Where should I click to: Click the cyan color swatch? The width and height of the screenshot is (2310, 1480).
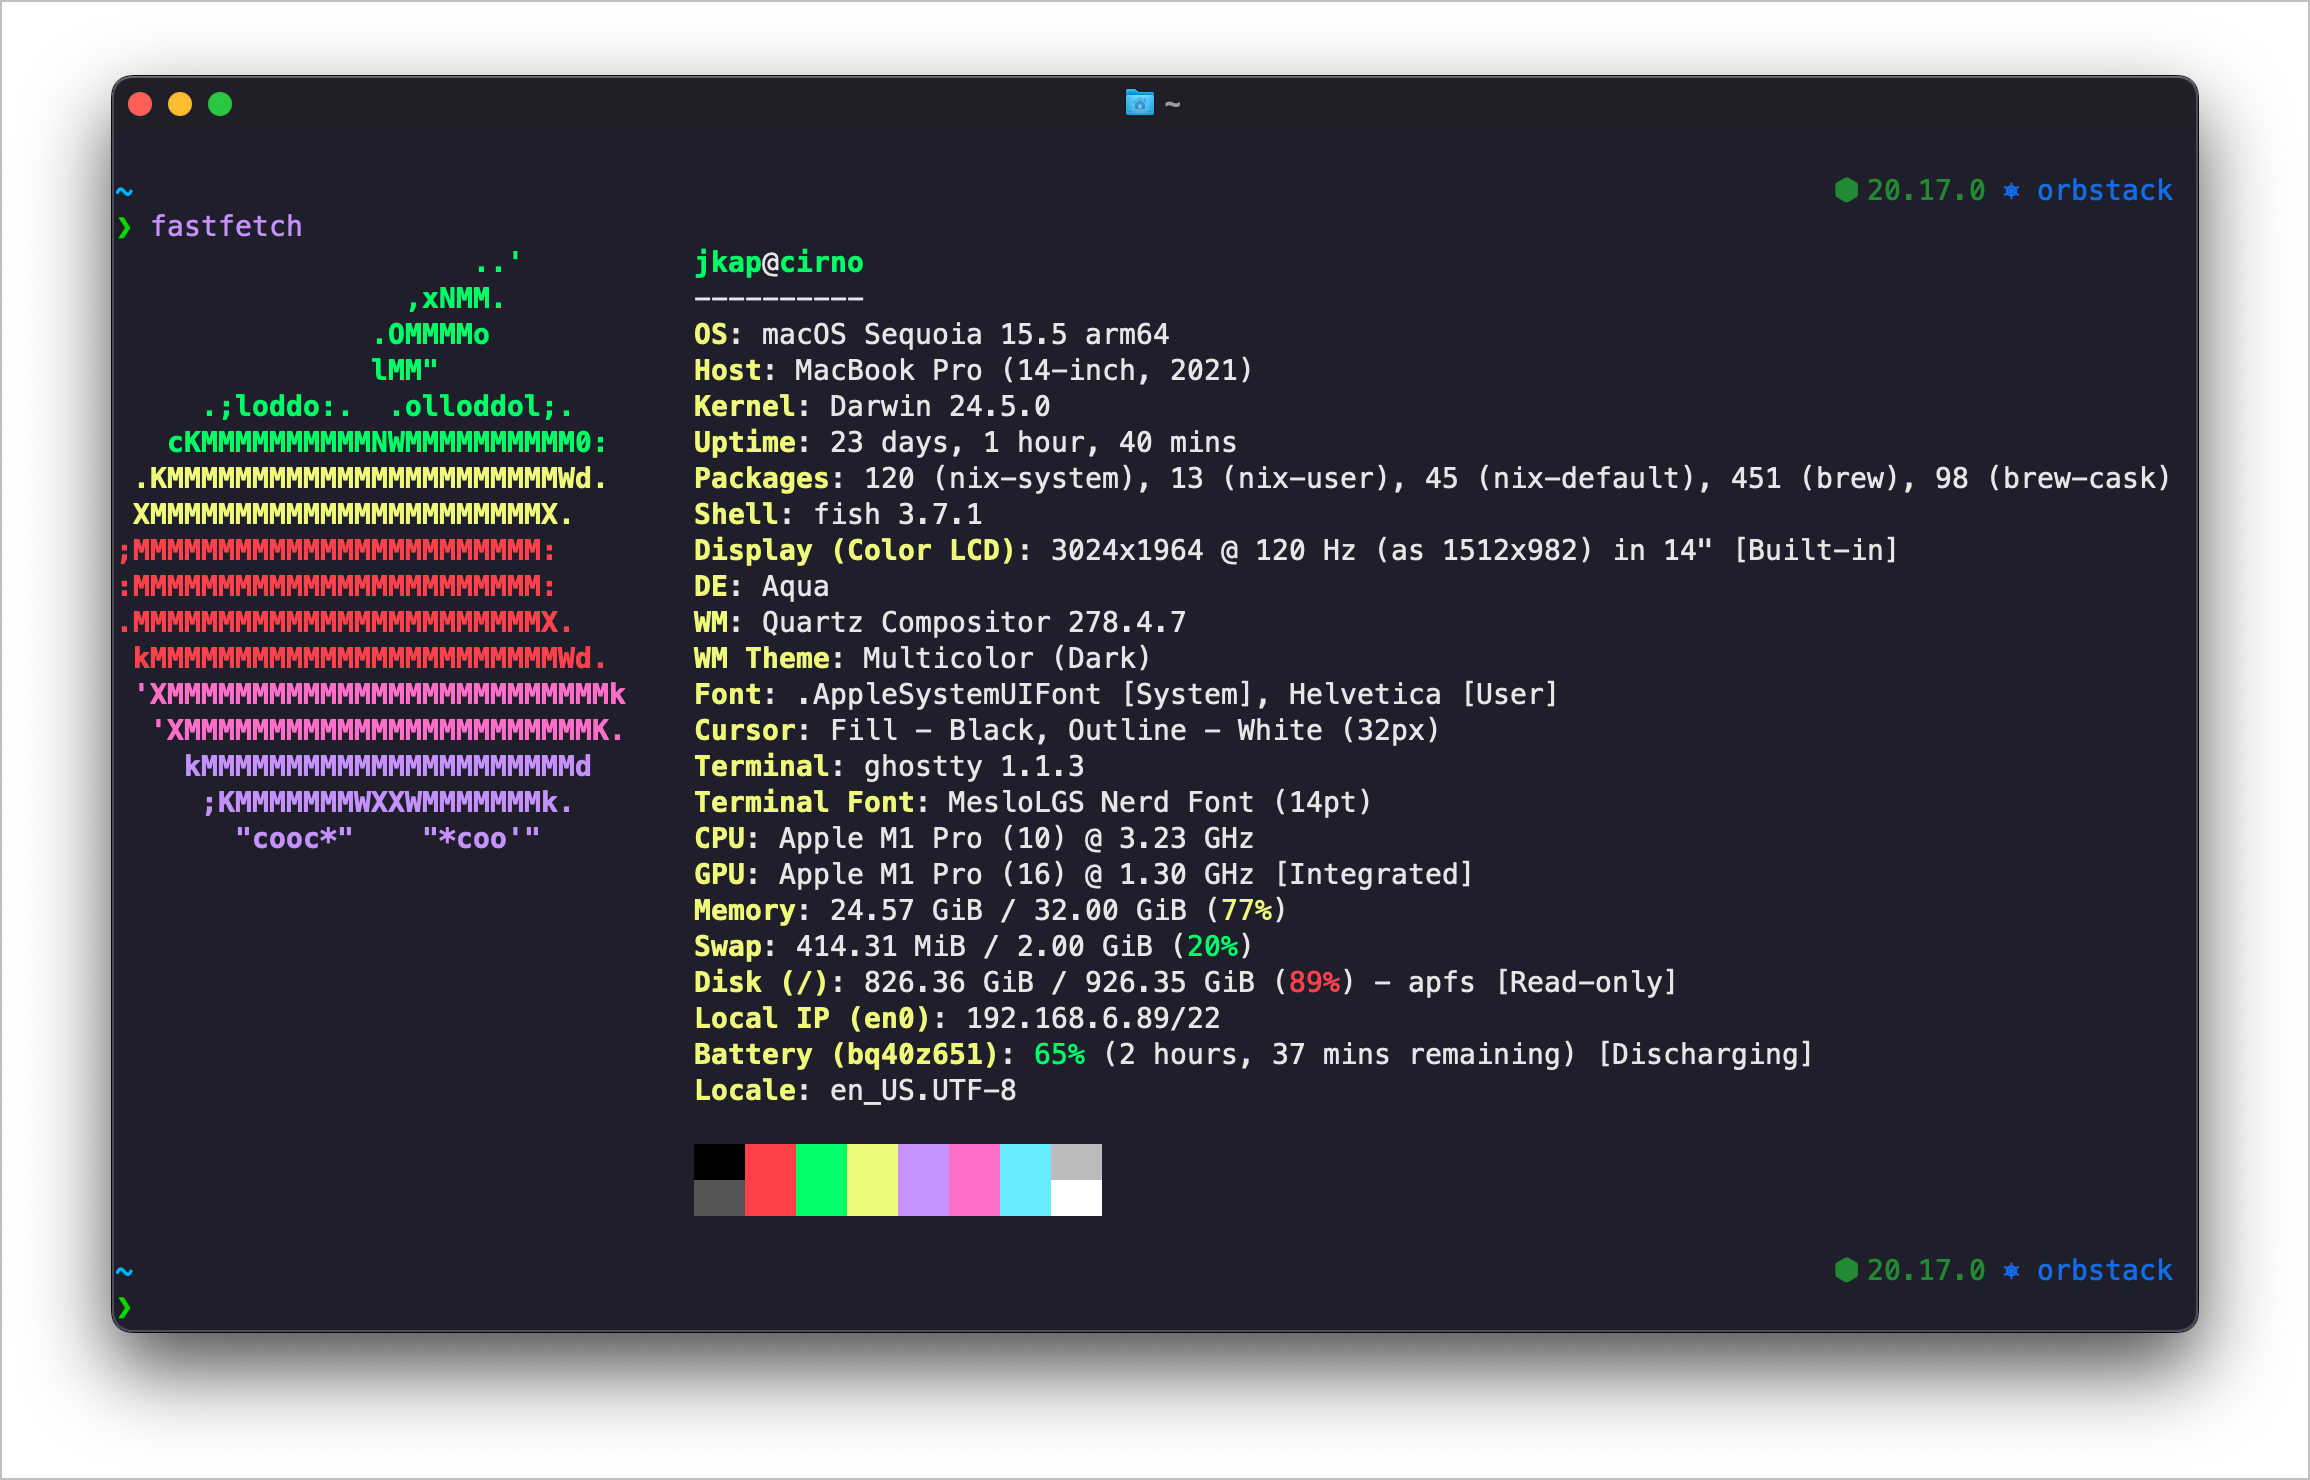pyautogui.click(x=1025, y=1180)
